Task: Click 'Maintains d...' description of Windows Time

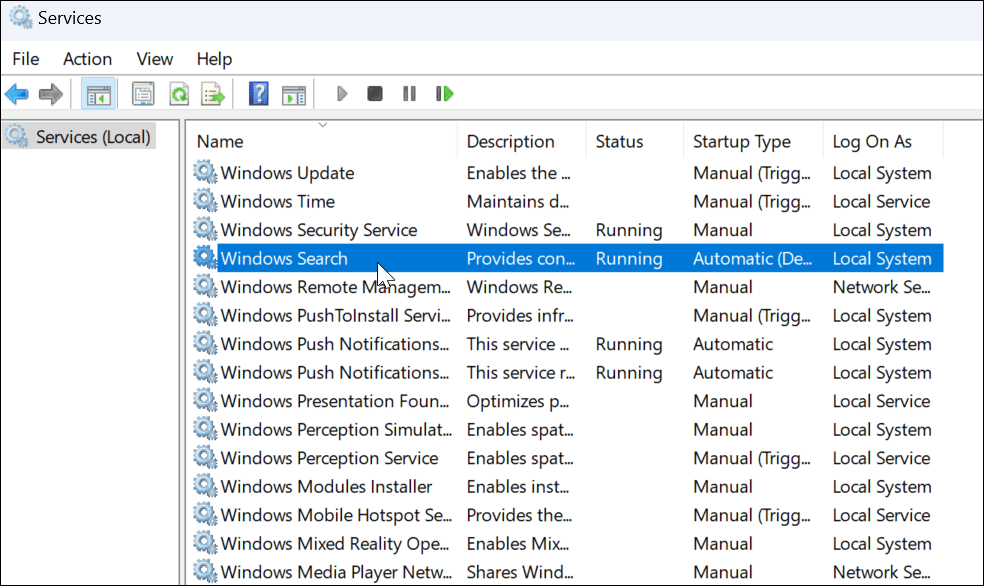Action: tap(518, 201)
